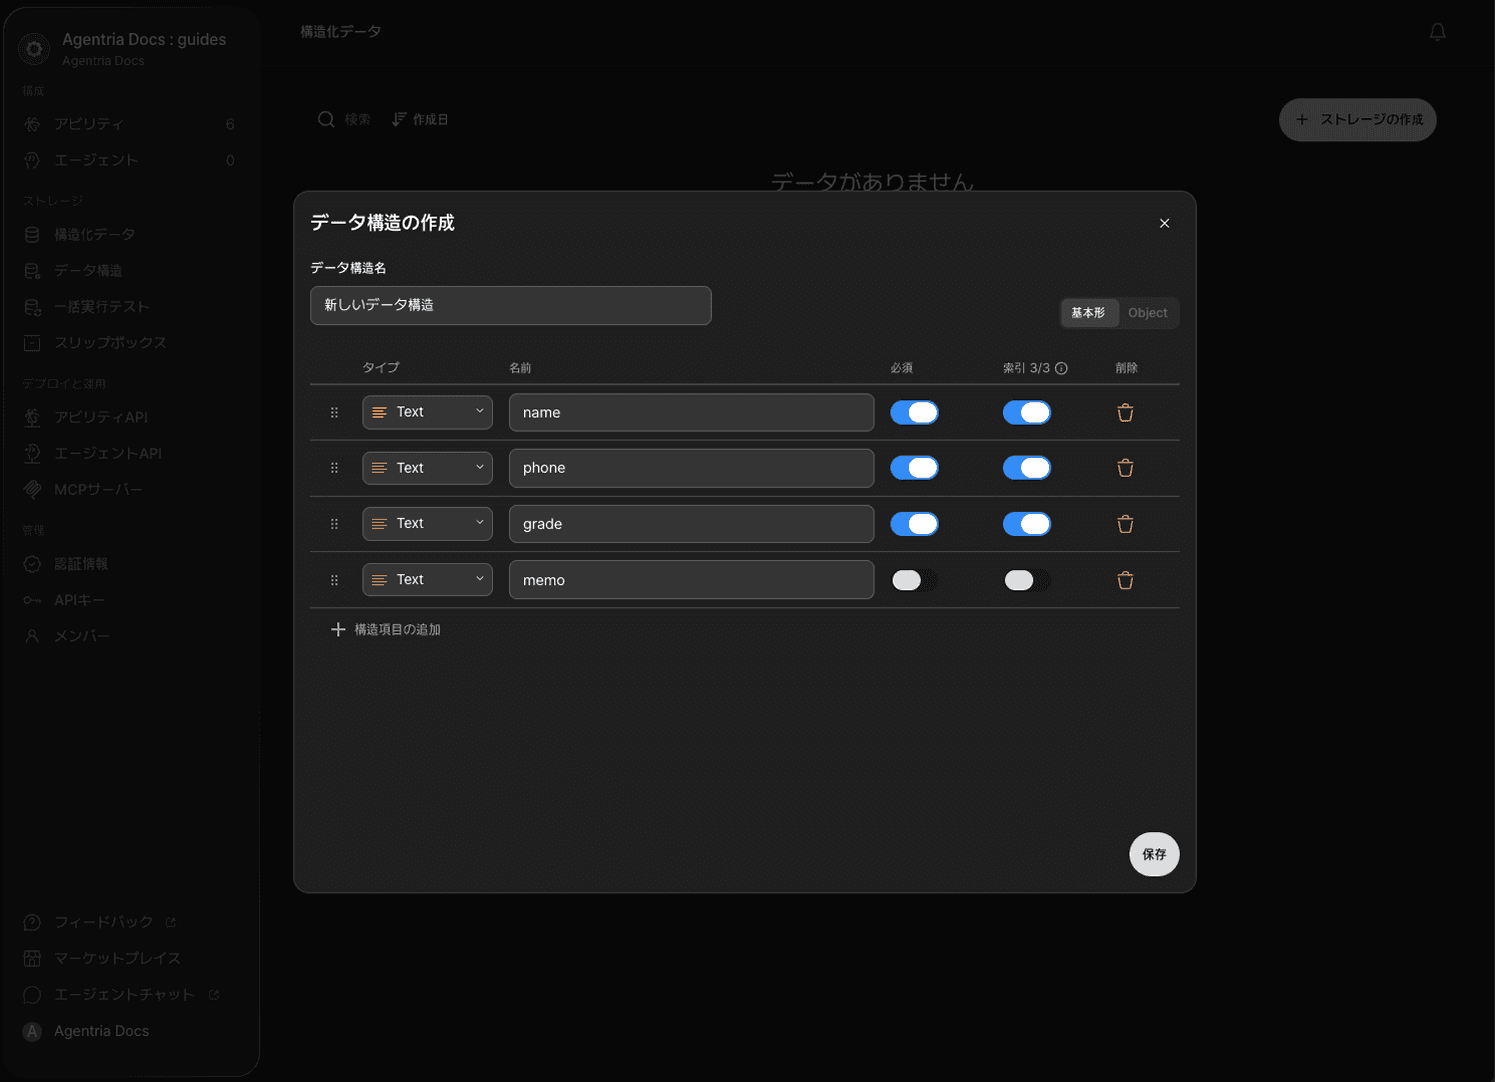This screenshot has width=1495, height=1082.
Task: Click the memo field input
Action: (691, 580)
